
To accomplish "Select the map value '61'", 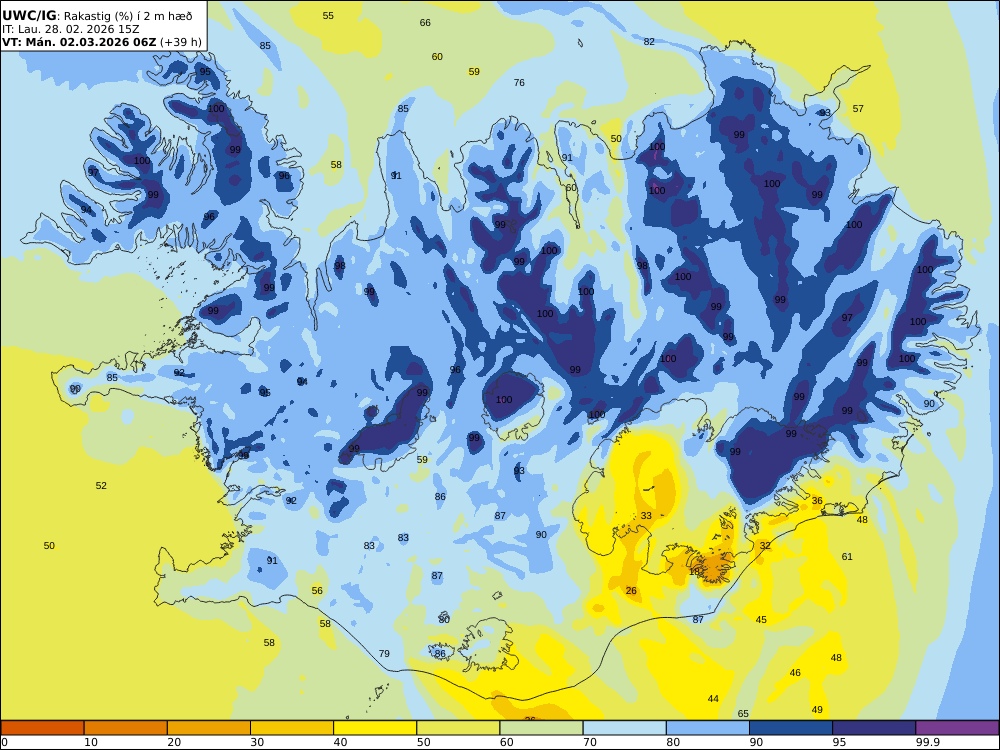I will (847, 557).
